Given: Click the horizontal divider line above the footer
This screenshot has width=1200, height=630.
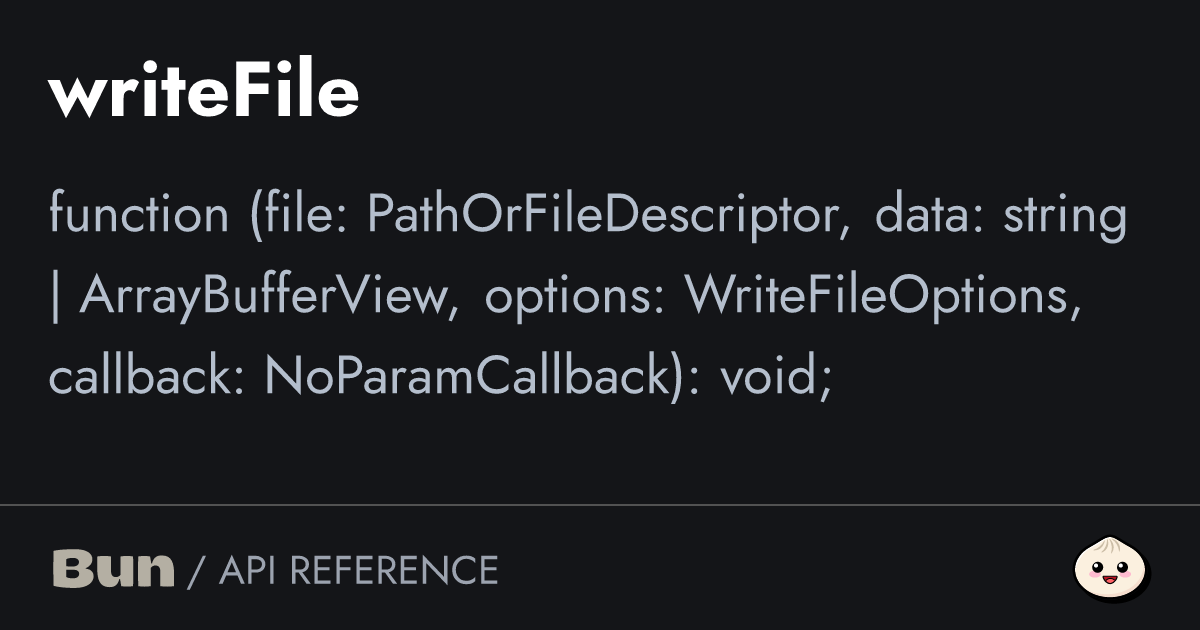Looking at the screenshot, I should click(x=600, y=505).
